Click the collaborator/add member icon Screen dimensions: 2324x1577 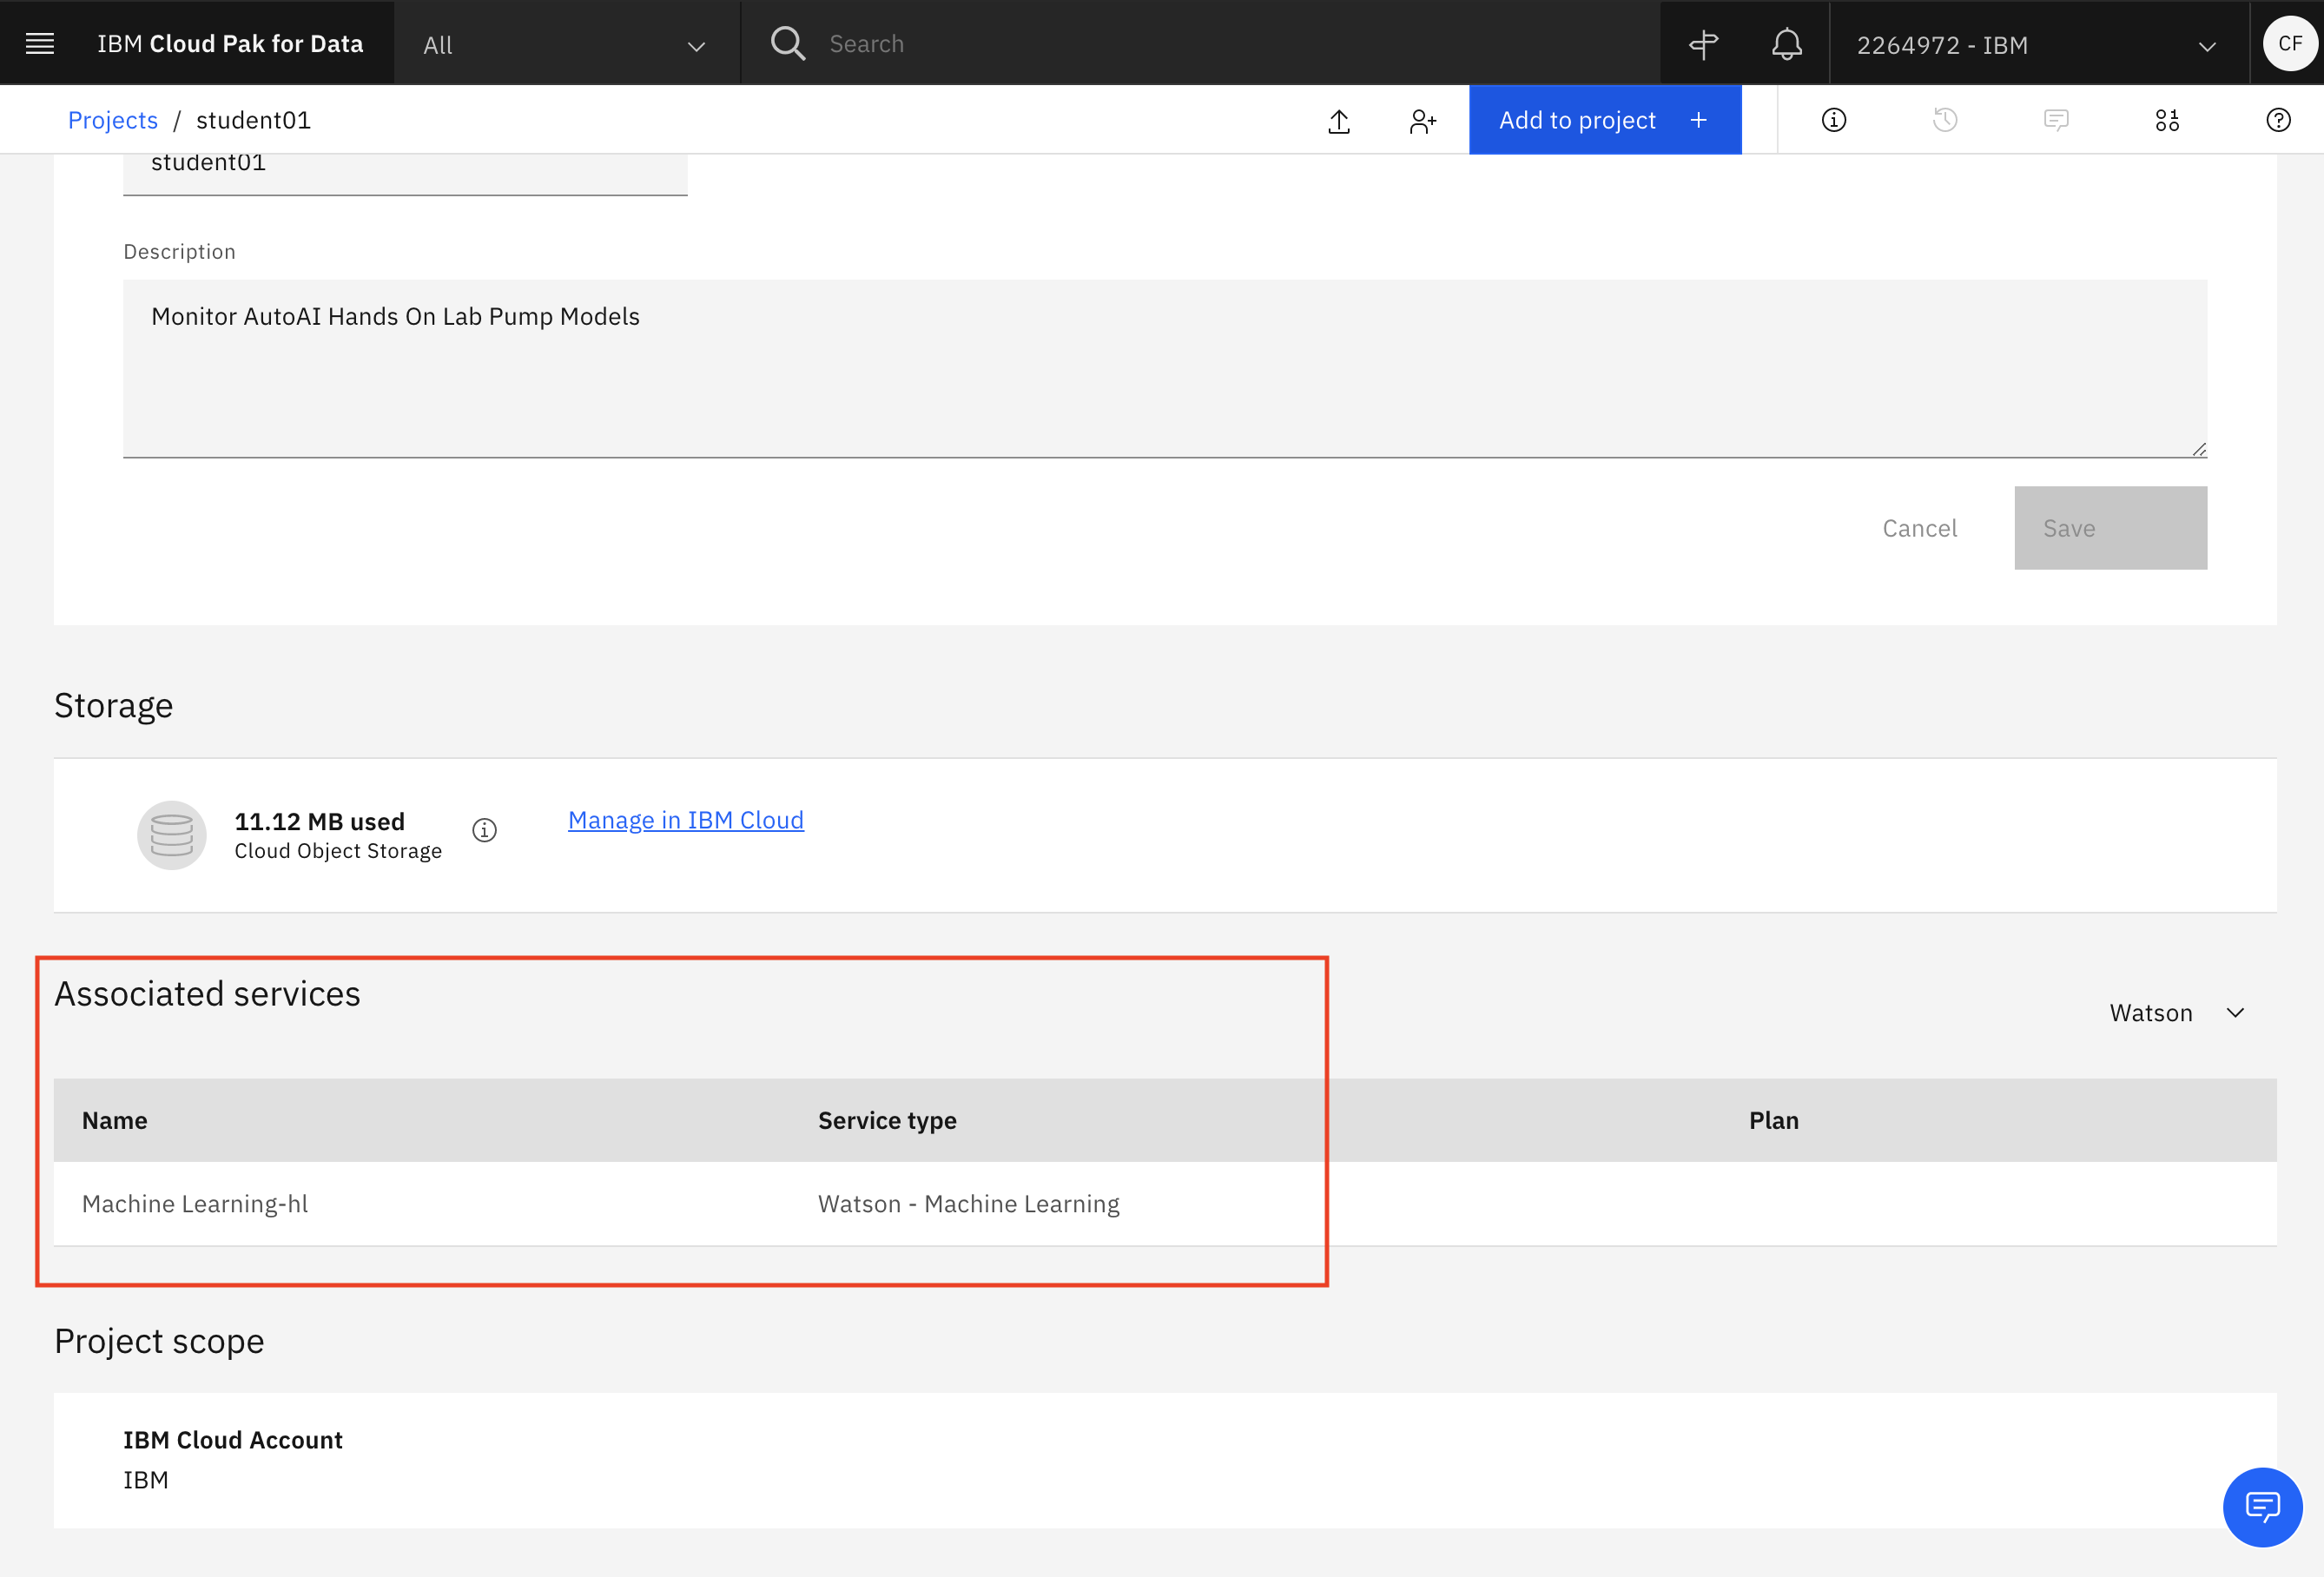coord(1423,120)
